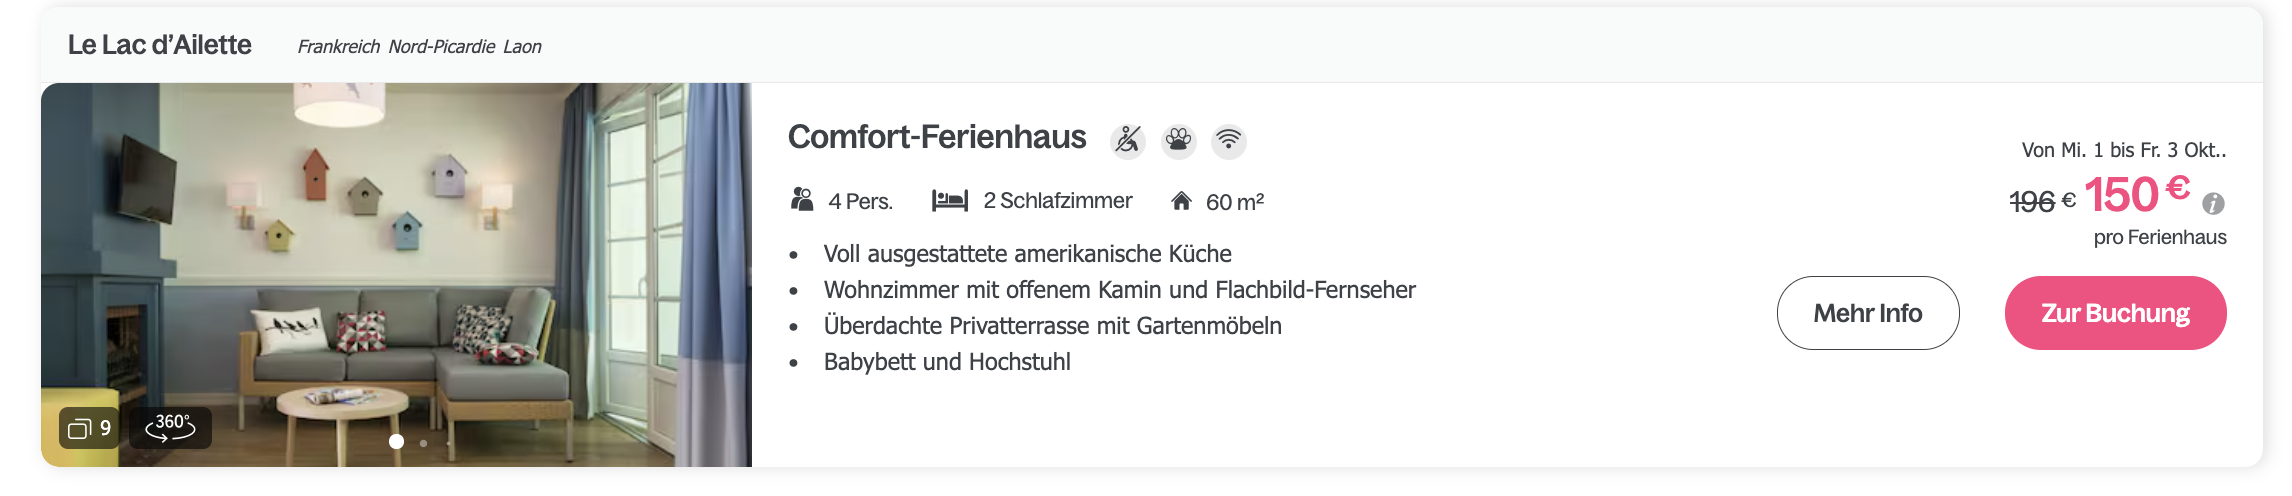This screenshot has width=2292, height=496.
Task: Open the Comfort-Ferienhaus heading
Action: (937, 137)
